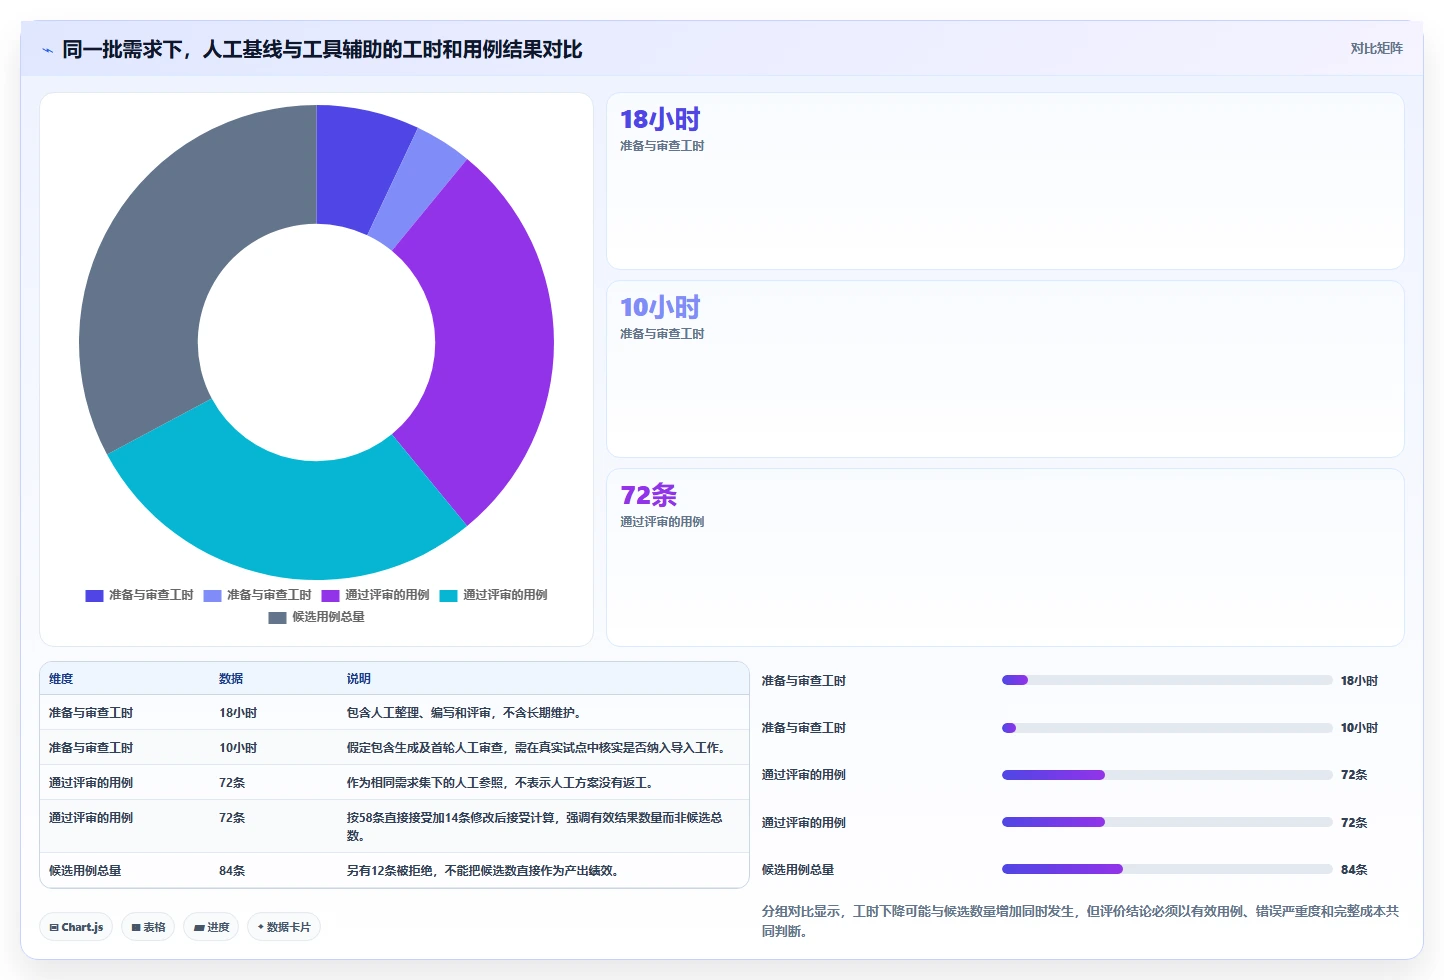Click the 通过评审的用例 label under 72条 card
Screen dimensions: 1444x980
pyautogui.click(x=662, y=522)
